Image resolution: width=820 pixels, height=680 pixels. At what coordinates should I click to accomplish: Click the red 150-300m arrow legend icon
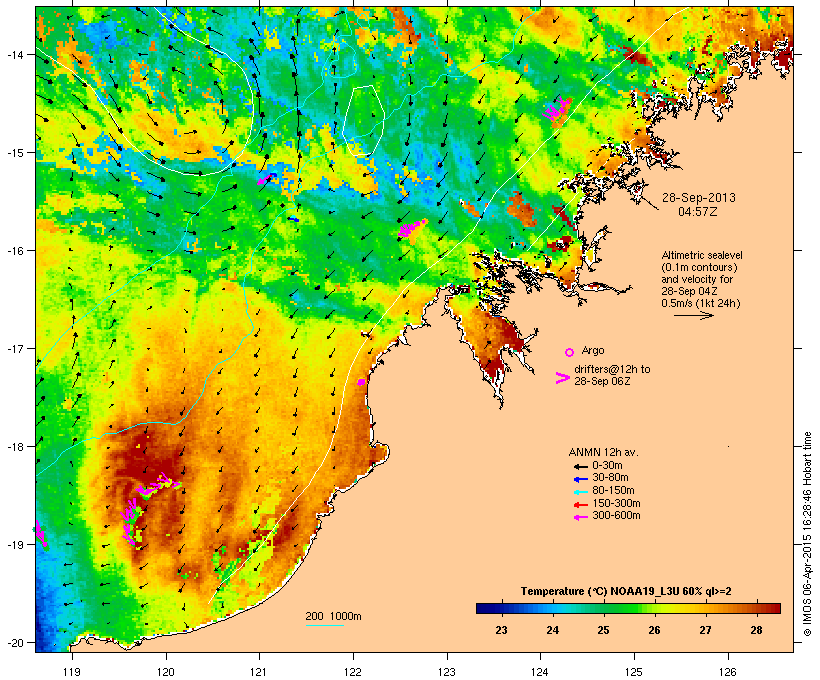(x=580, y=504)
